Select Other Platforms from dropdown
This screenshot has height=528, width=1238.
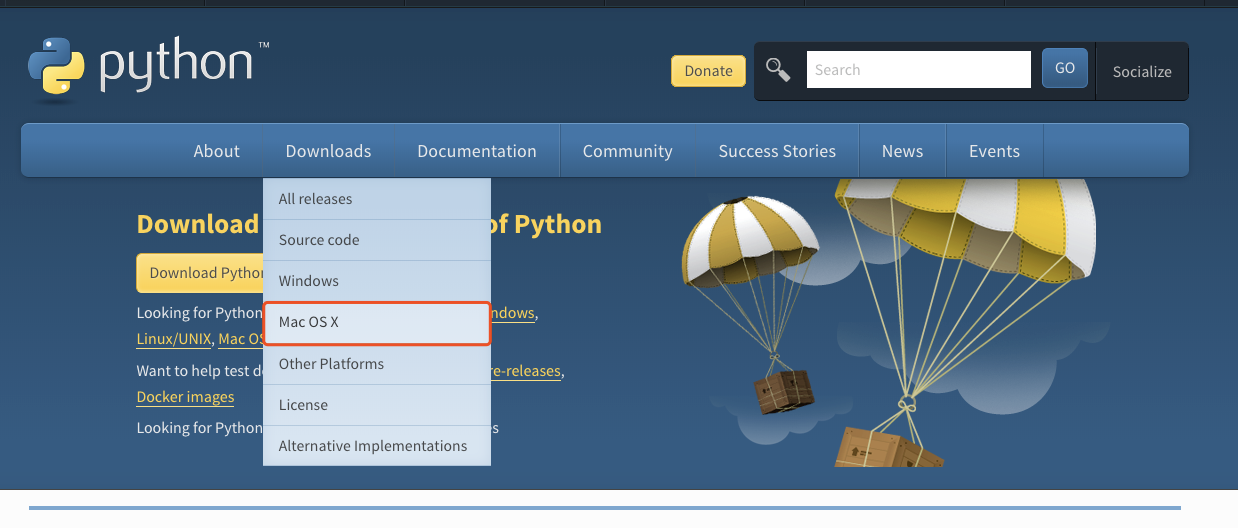[x=377, y=364]
